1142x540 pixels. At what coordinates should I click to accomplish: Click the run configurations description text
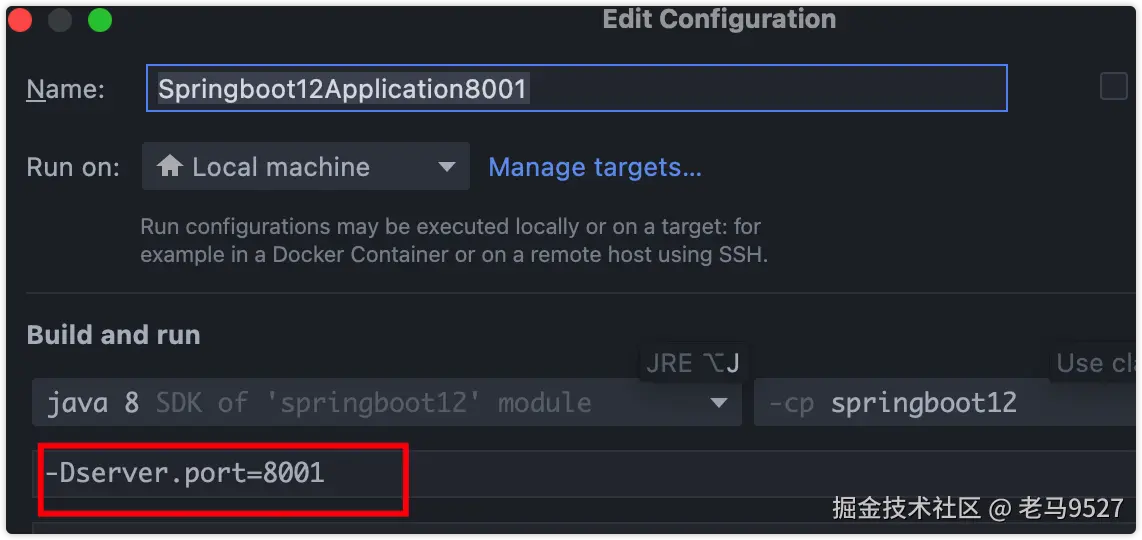[x=453, y=241]
